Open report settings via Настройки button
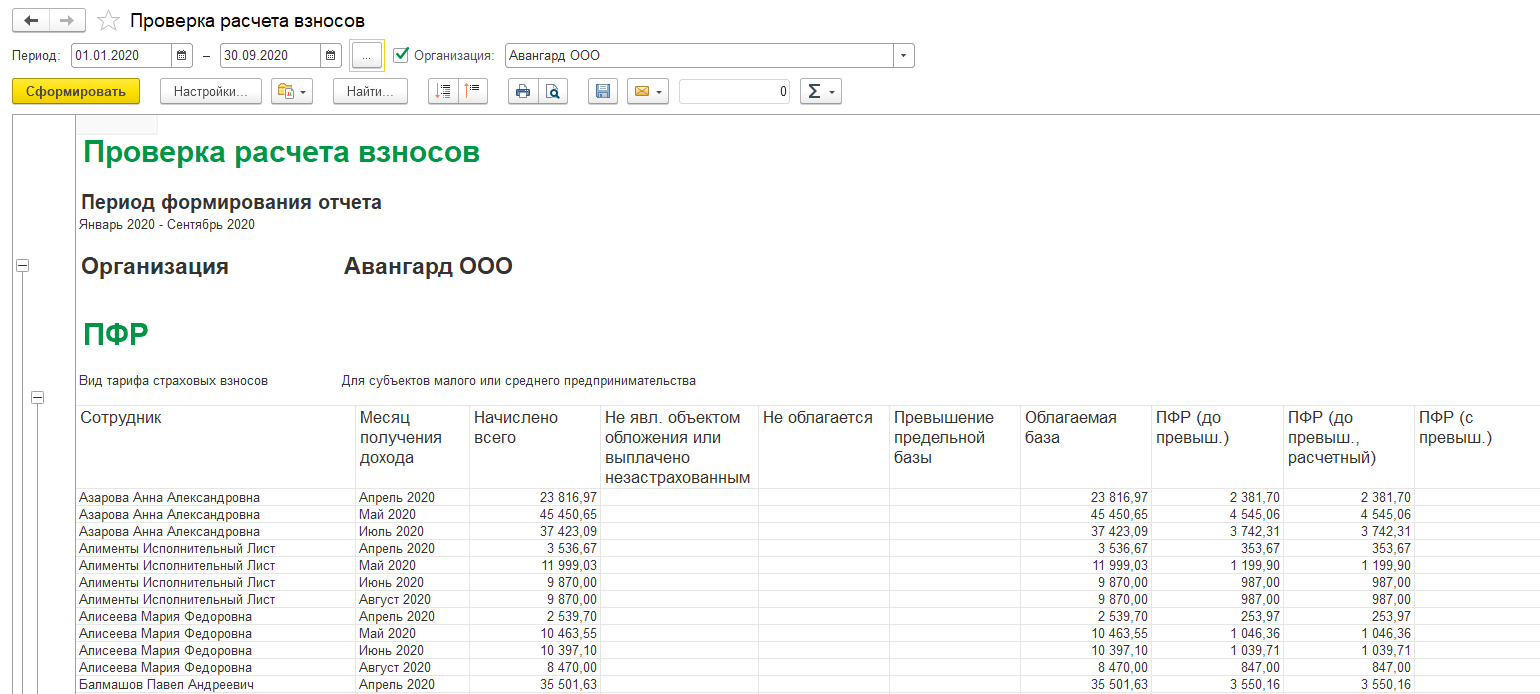The height and width of the screenshot is (694, 1540). pos(211,92)
